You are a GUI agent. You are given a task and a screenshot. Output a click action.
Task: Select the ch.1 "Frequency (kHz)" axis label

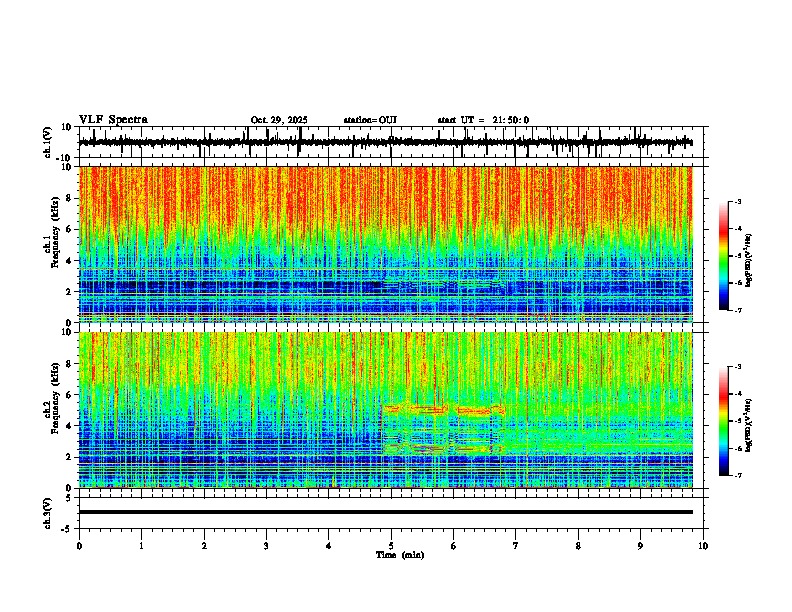(54, 232)
